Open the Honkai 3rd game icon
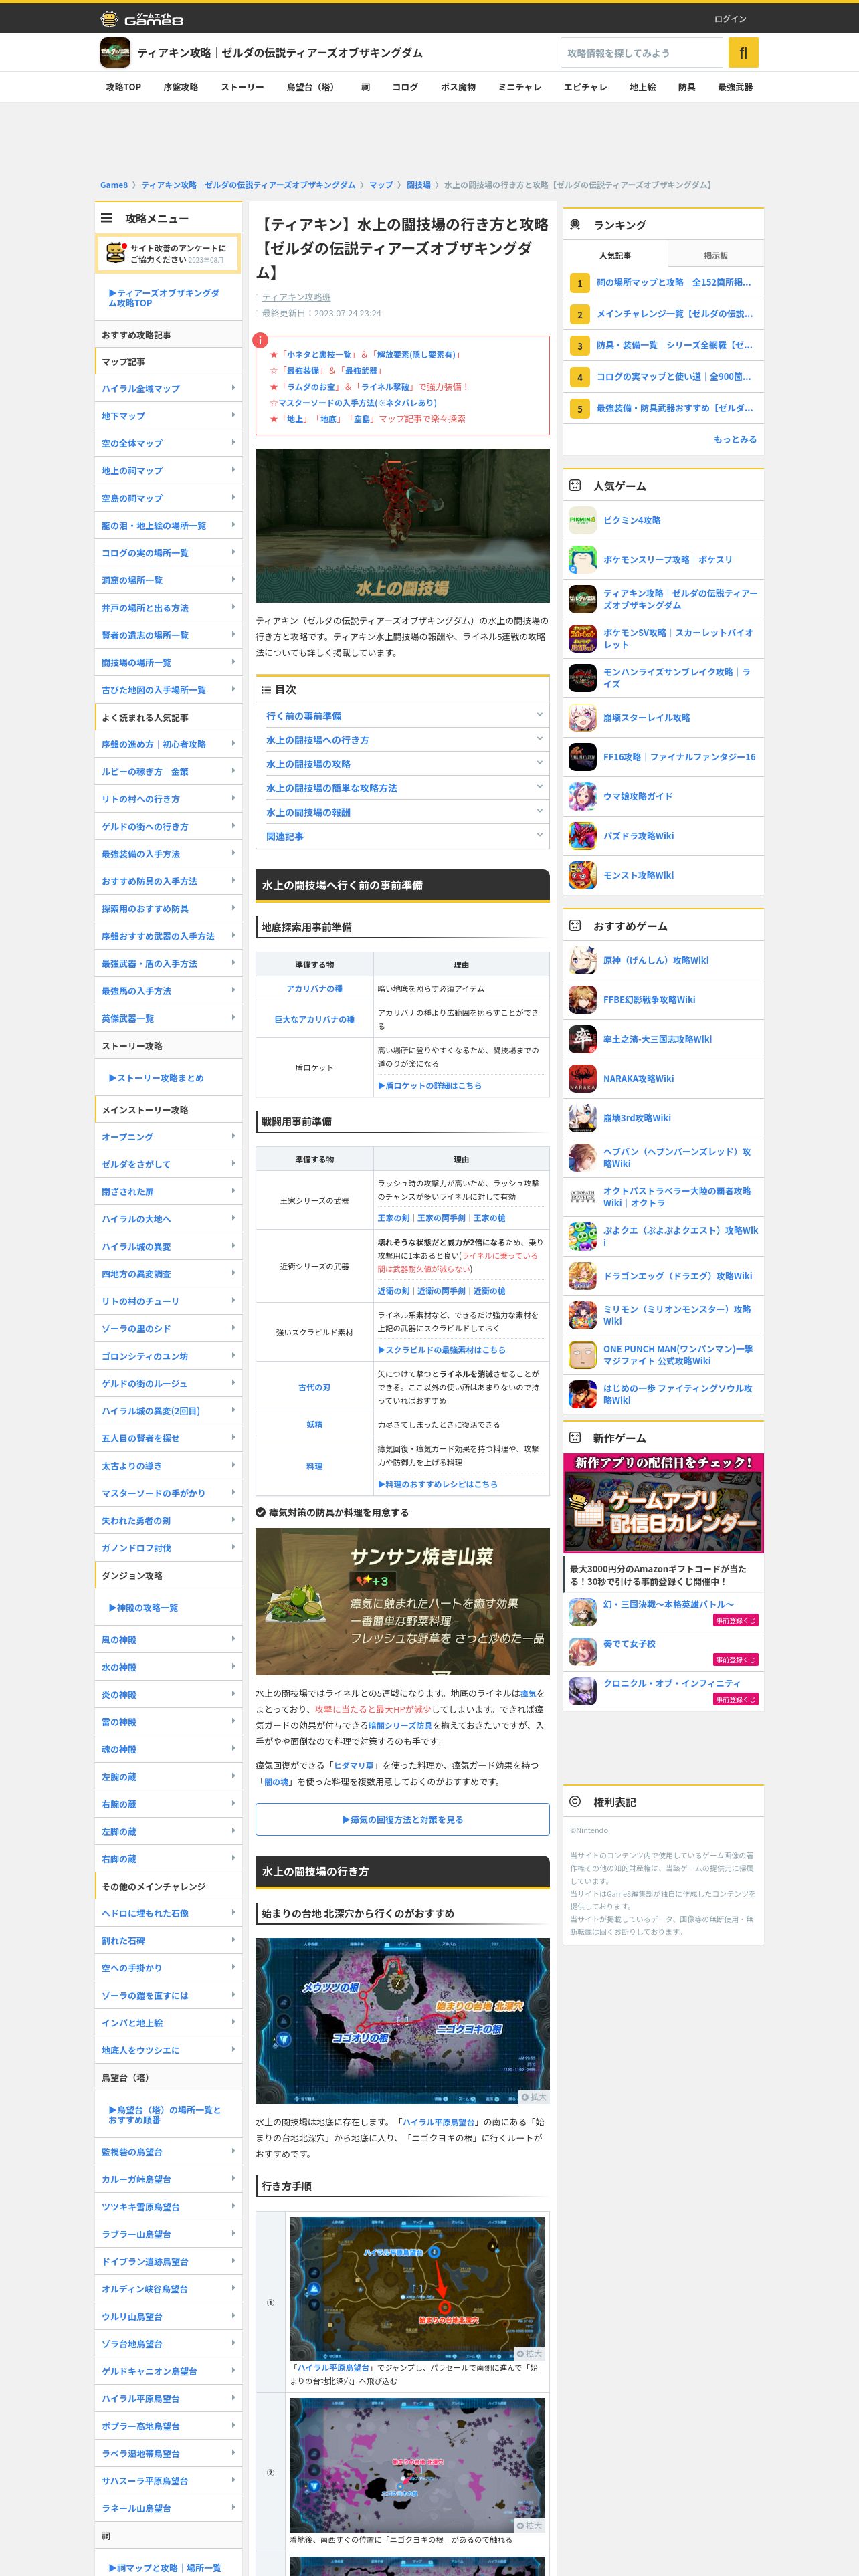Screen dimensions: 859x2576 point(582,1118)
